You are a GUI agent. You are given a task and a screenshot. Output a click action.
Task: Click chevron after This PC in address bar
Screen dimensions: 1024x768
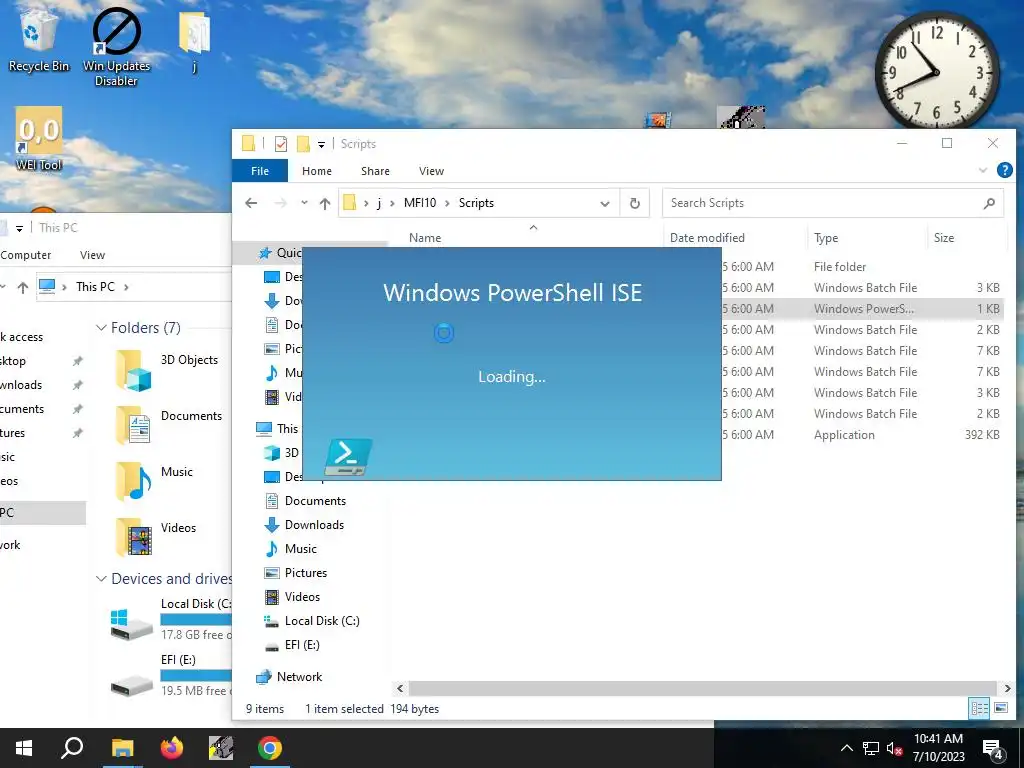click(126, 287)
